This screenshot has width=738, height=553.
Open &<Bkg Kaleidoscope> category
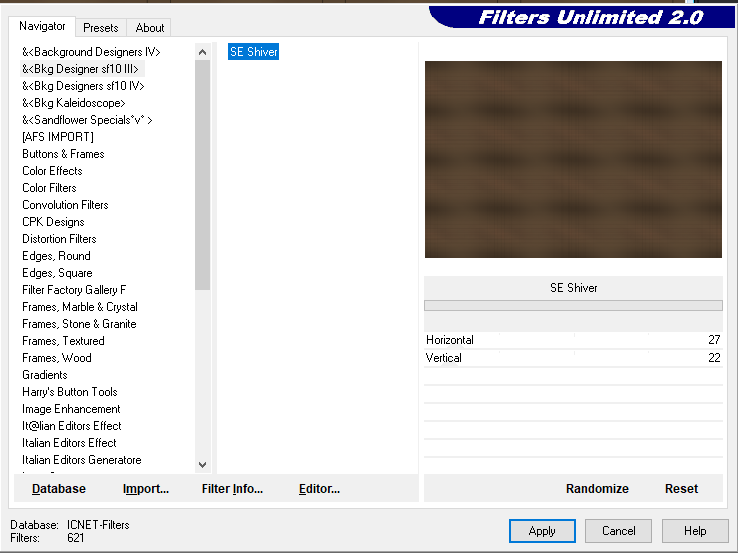(73, 103)
